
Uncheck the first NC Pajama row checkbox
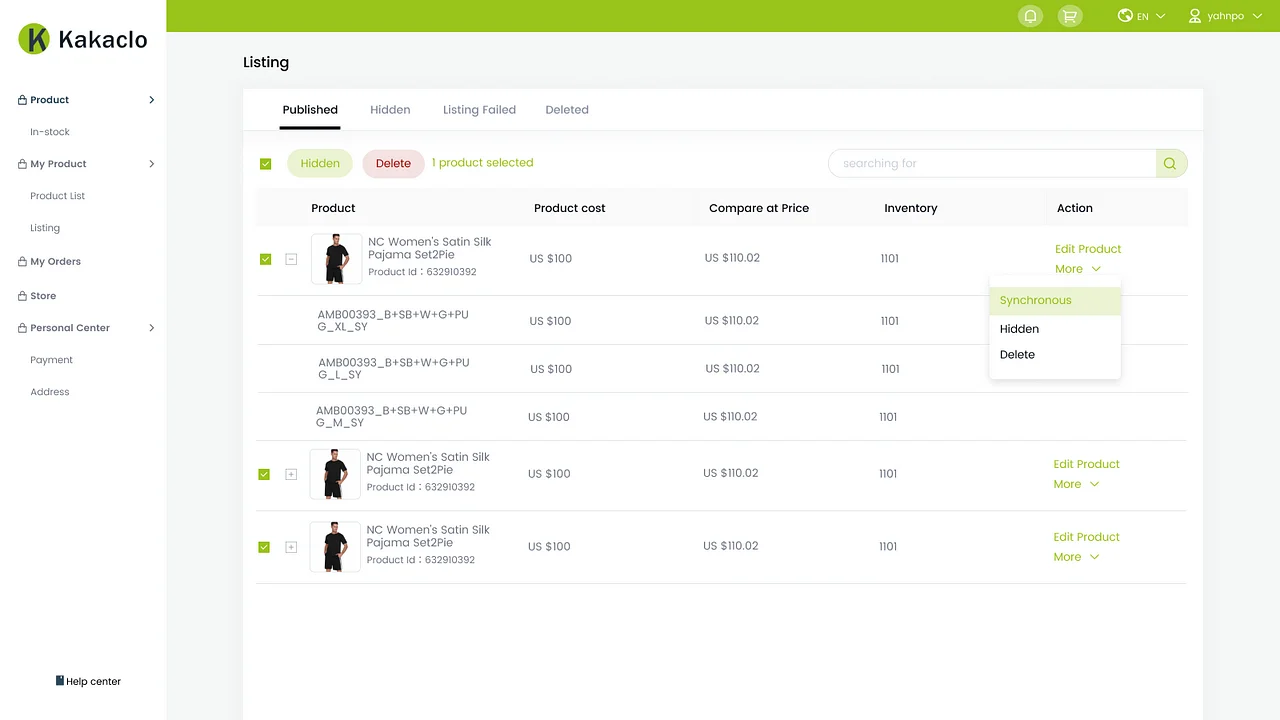265,259
